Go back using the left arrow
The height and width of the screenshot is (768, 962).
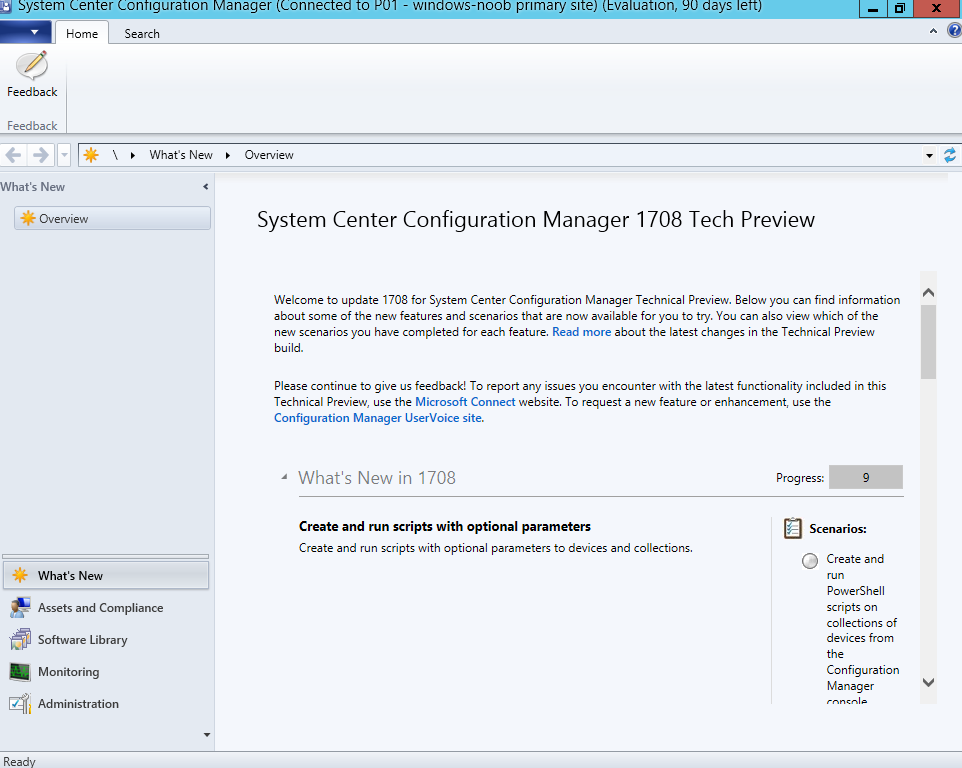(x=13, y=155)
